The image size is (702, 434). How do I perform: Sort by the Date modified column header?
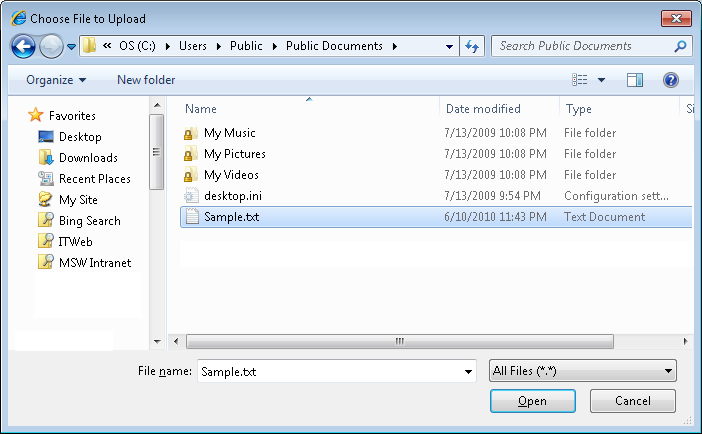click(483, 109)
